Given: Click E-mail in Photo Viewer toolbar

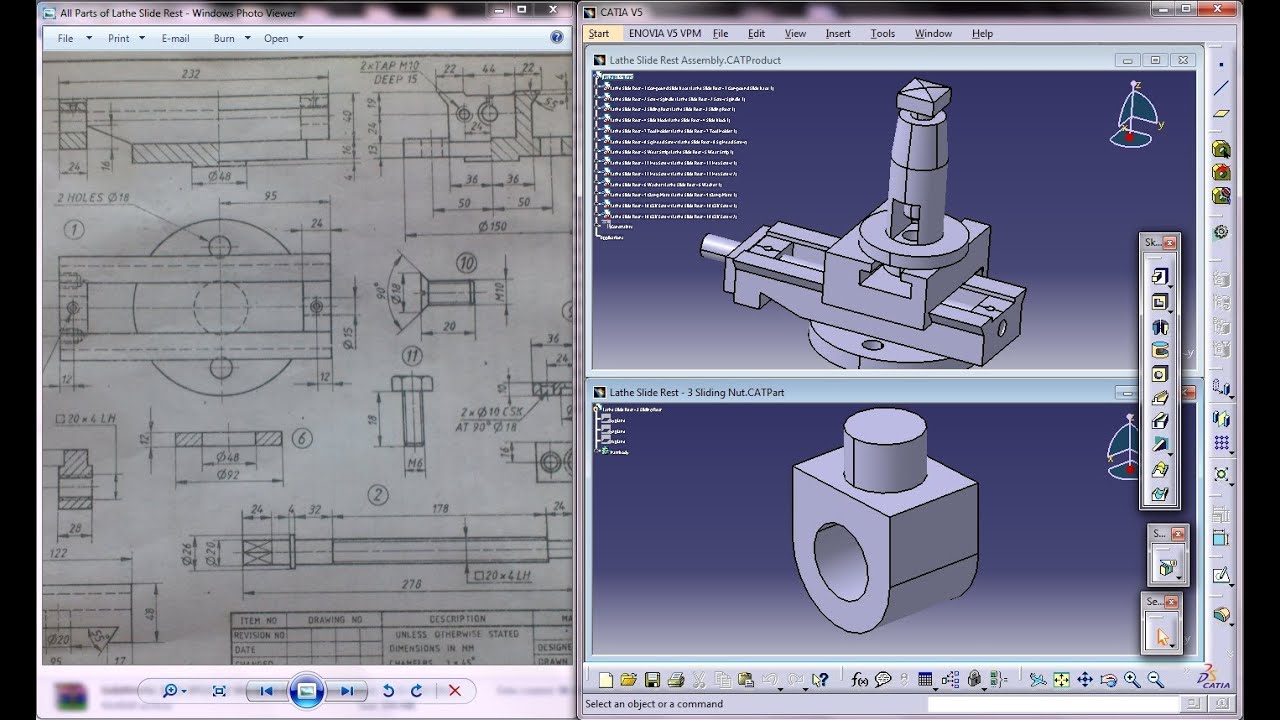Looking at the screenshot, I should point(175,38).
